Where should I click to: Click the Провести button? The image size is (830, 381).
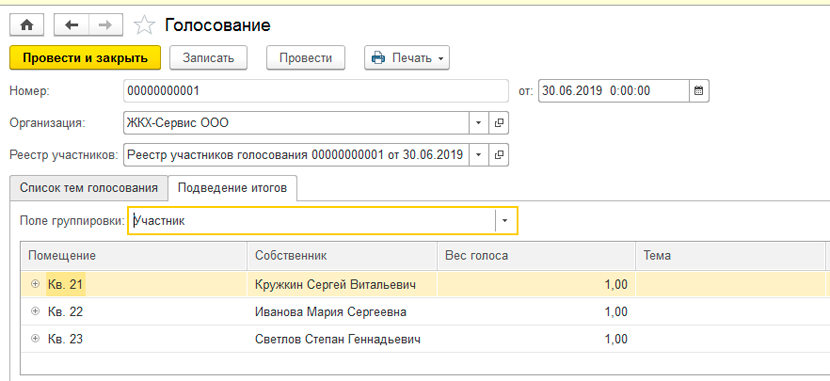click(305, 58)
